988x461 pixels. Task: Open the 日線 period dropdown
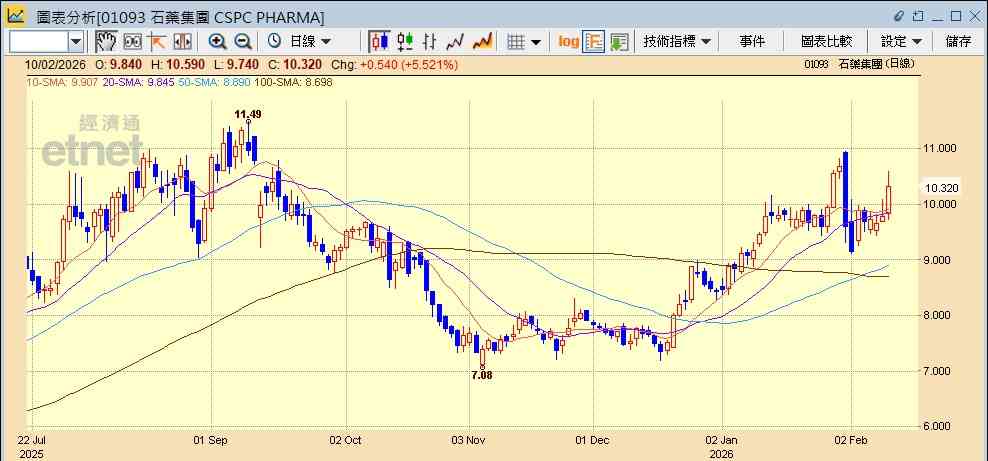pos(301,42)
